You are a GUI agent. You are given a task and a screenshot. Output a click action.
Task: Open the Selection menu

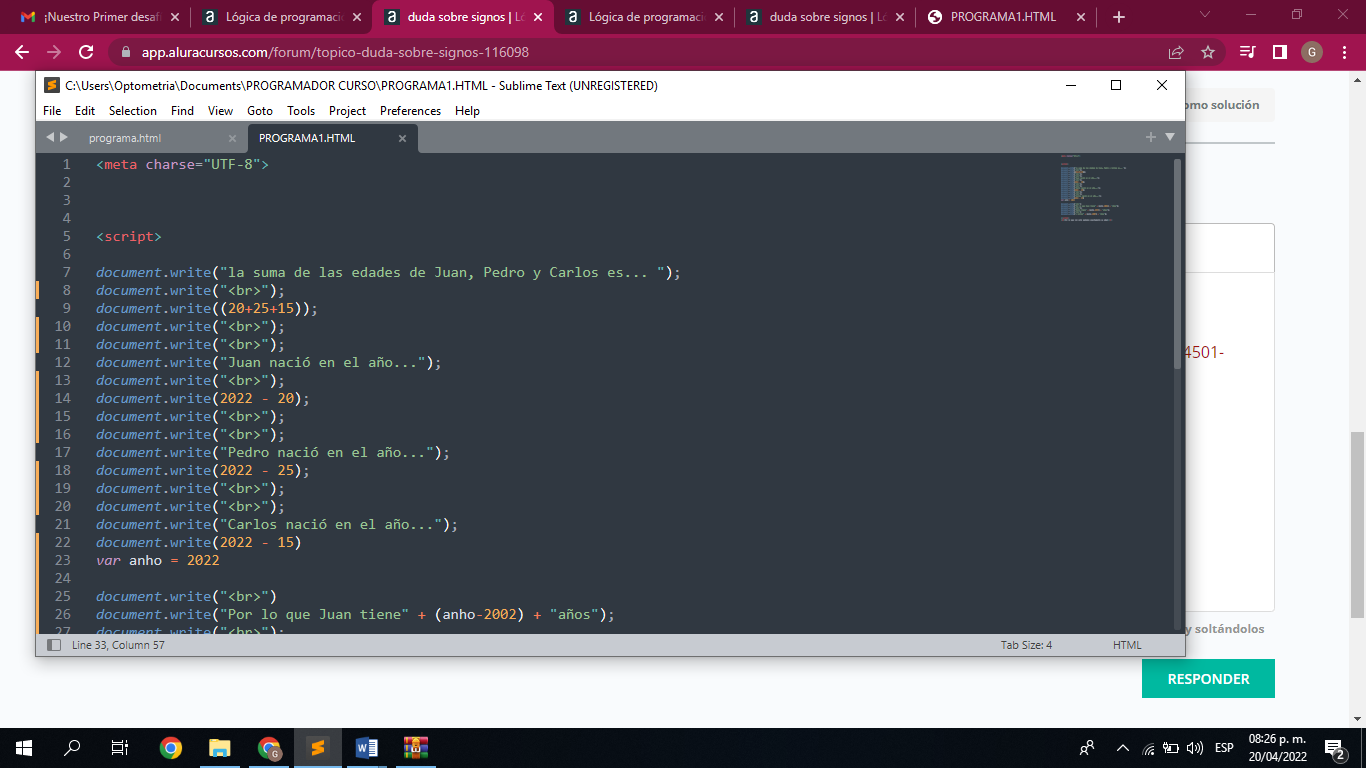click(133, 111)
